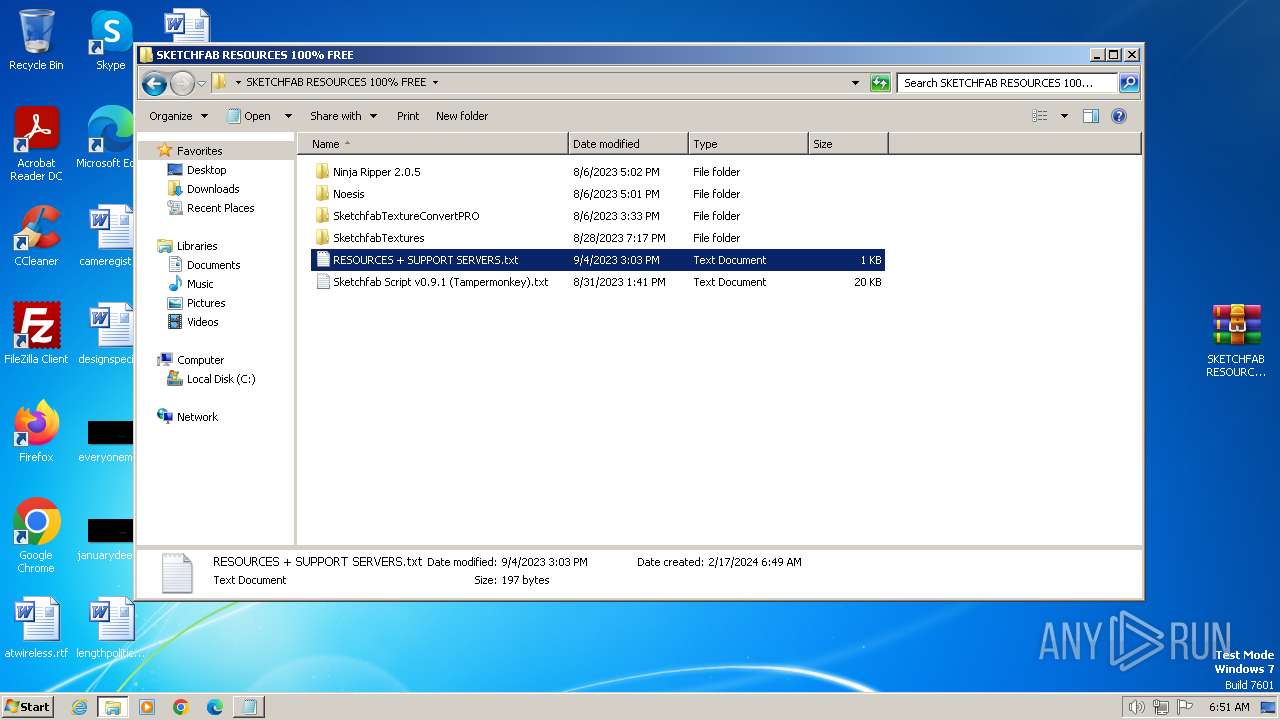Image resolution: width=1280 pixels, height=720 pixels.
Task: Select the SketchfabTextures folder icon
Action: 322,238
